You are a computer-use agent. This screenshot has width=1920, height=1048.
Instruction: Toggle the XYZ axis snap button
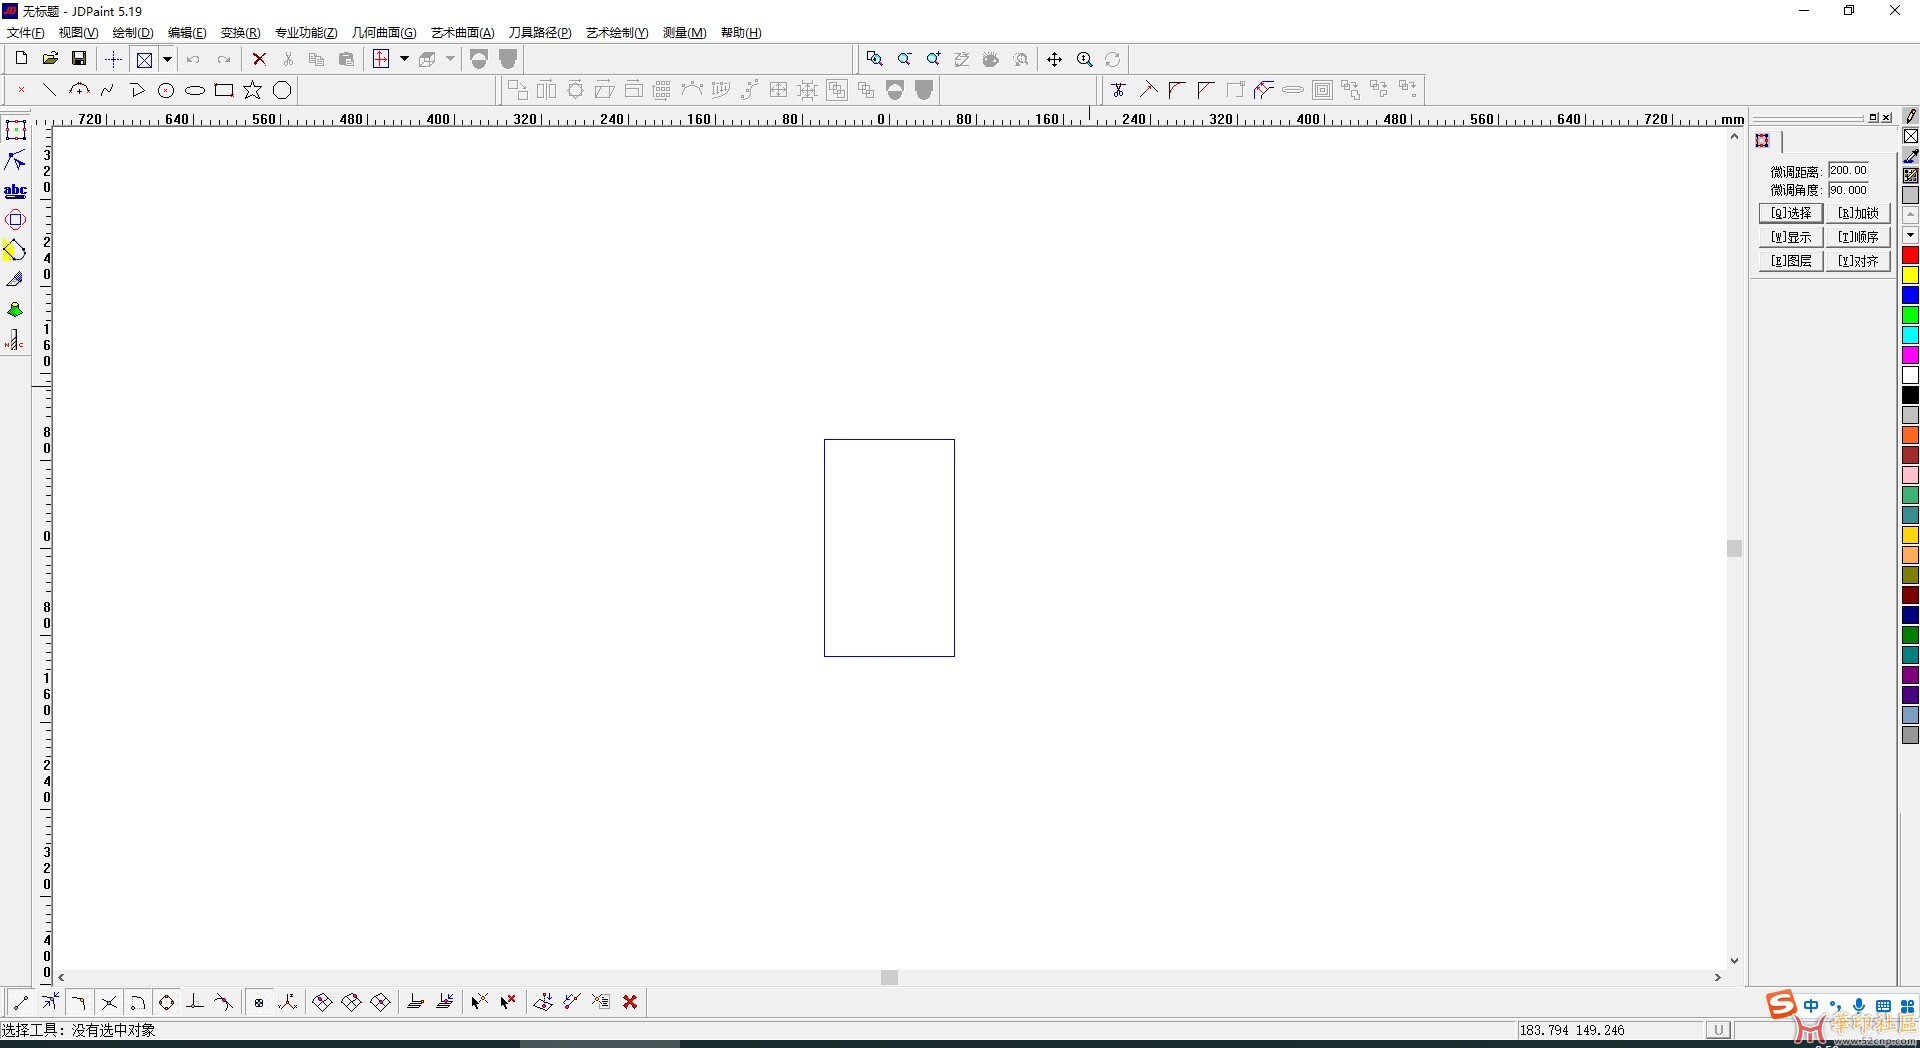[288, 1002]
